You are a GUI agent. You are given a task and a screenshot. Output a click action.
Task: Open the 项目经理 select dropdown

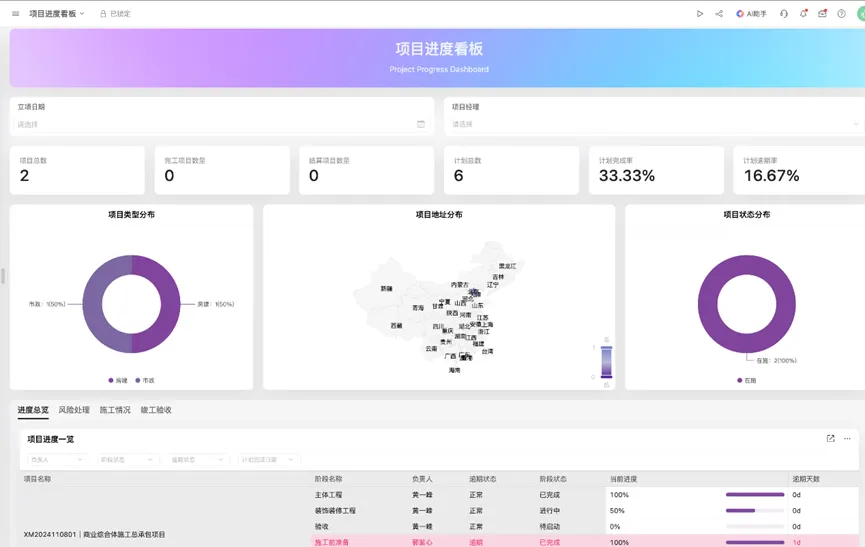(656, 124)
